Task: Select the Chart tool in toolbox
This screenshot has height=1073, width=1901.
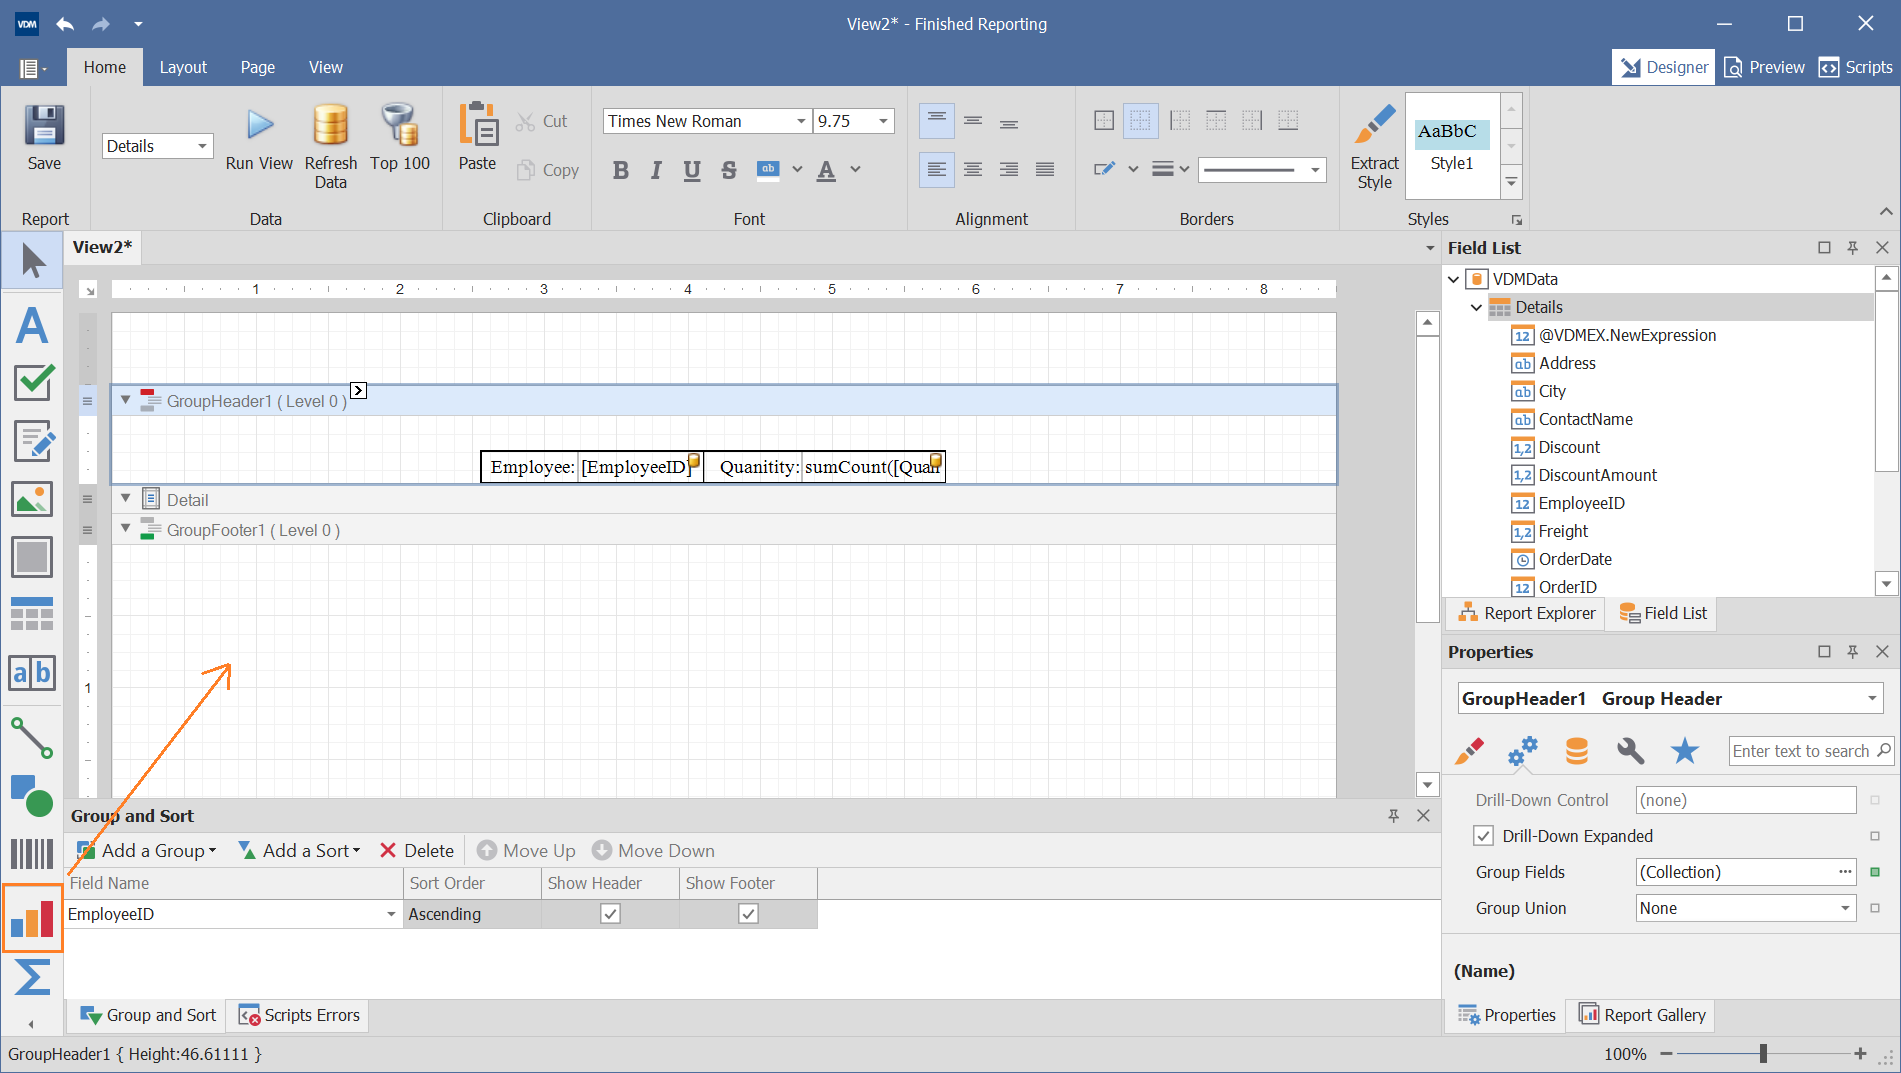Action: (x=32, y=918)
